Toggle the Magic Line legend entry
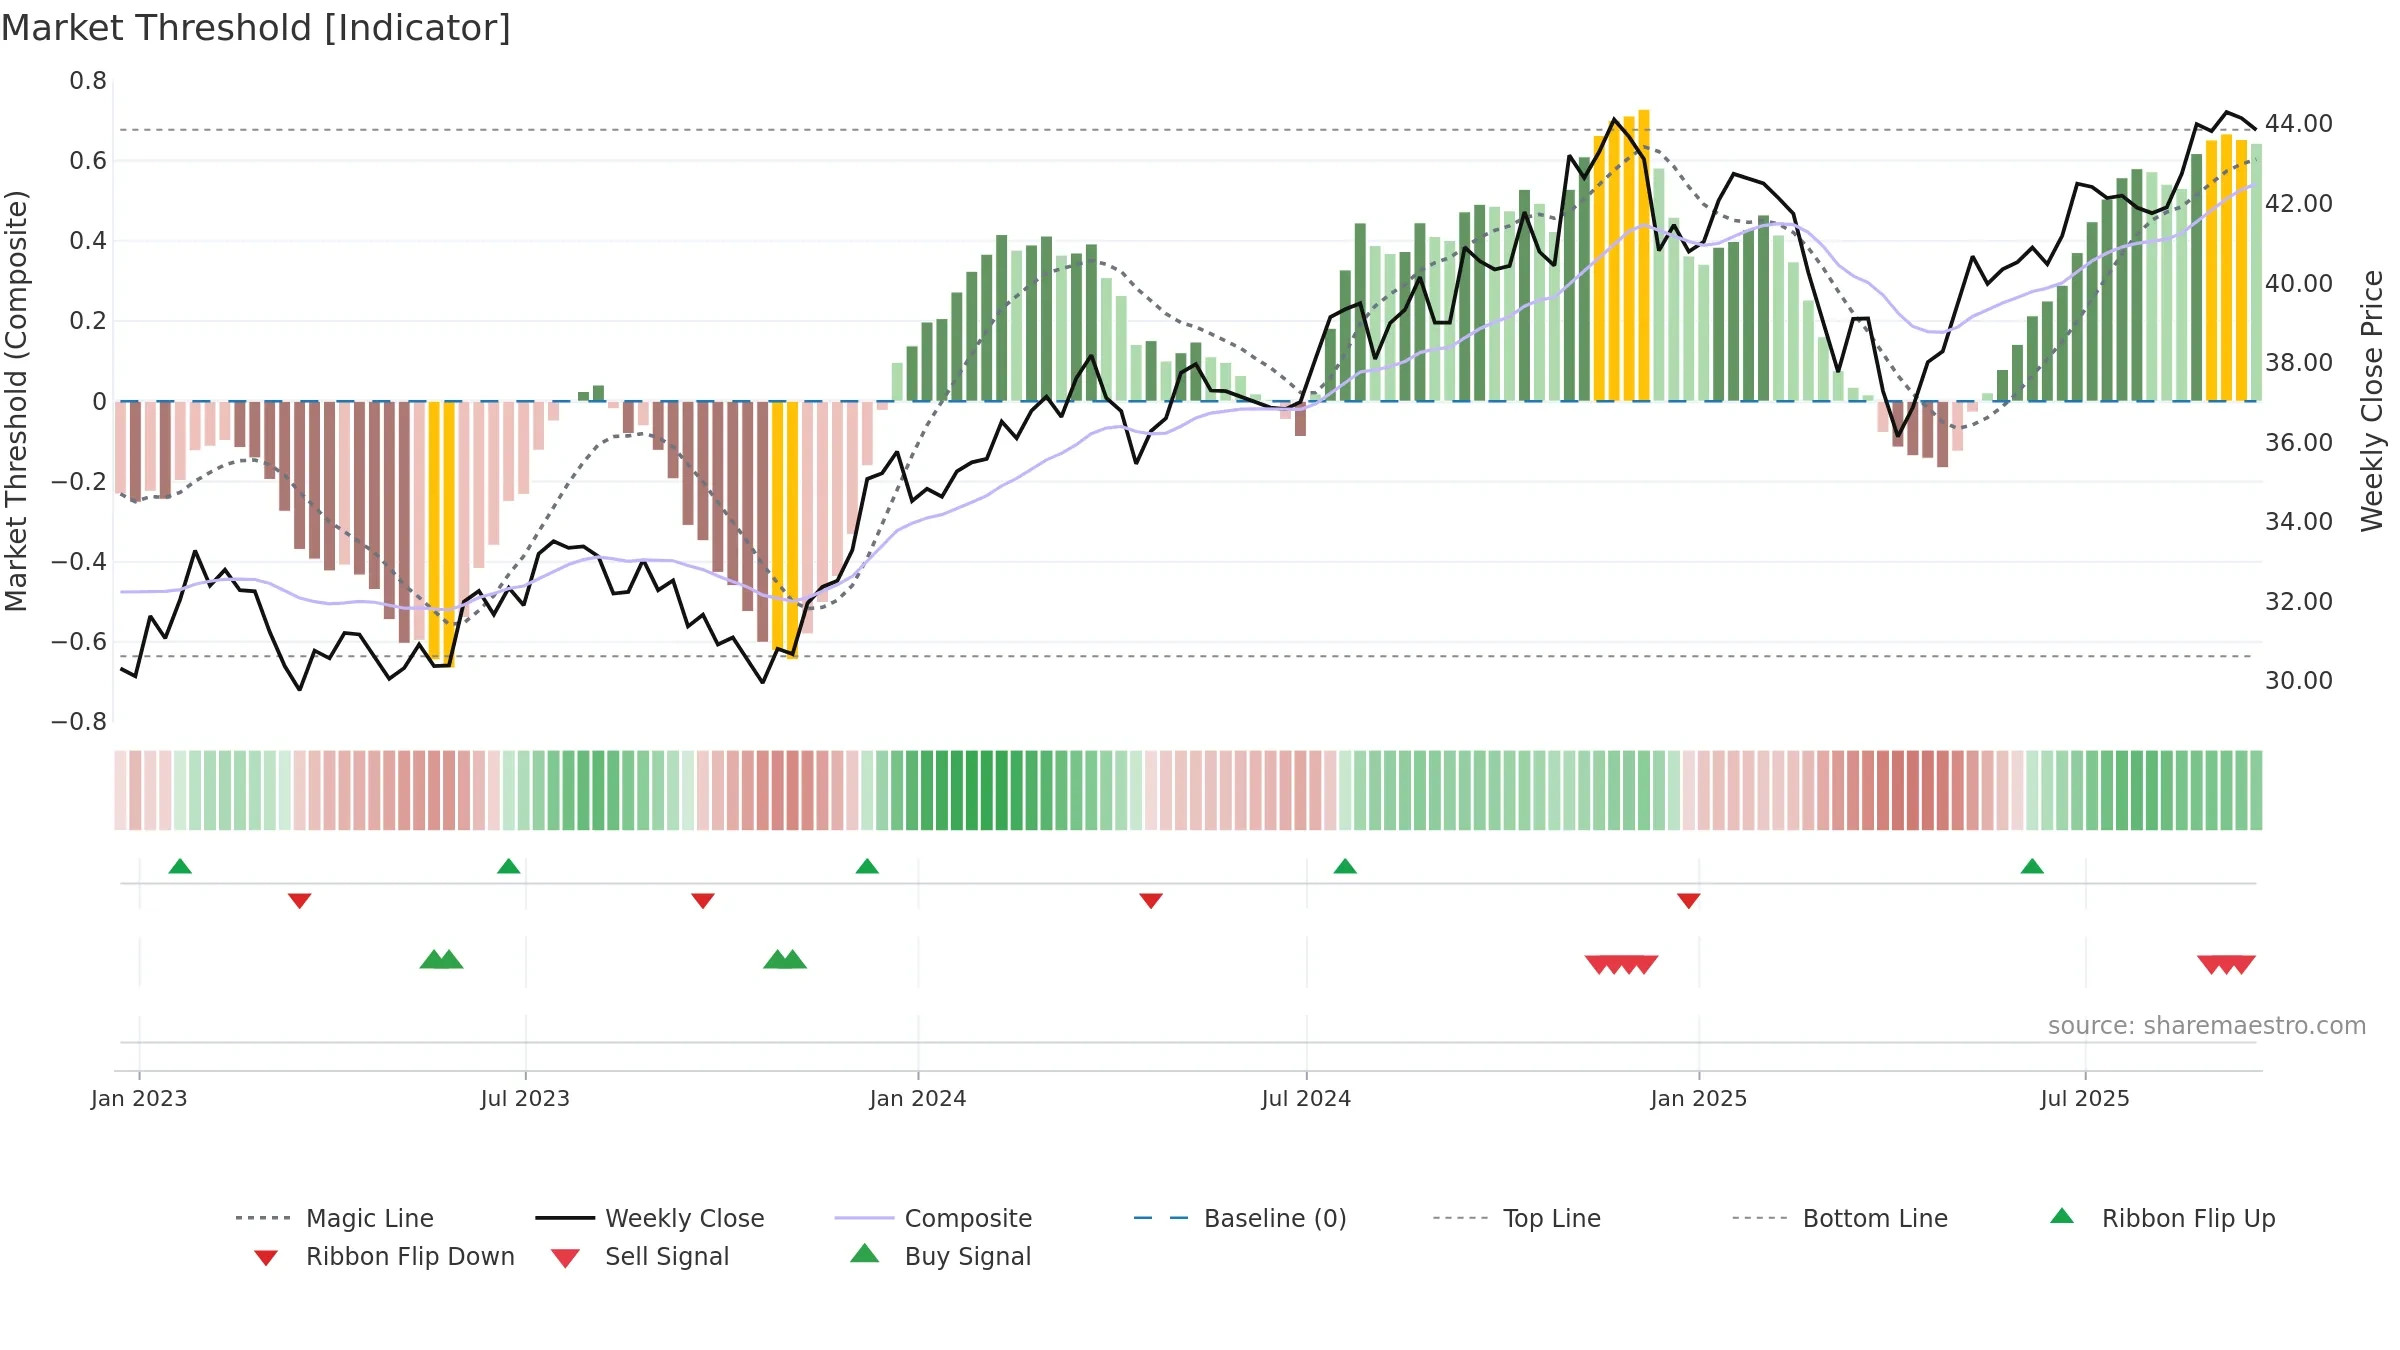 point(335,1218)
